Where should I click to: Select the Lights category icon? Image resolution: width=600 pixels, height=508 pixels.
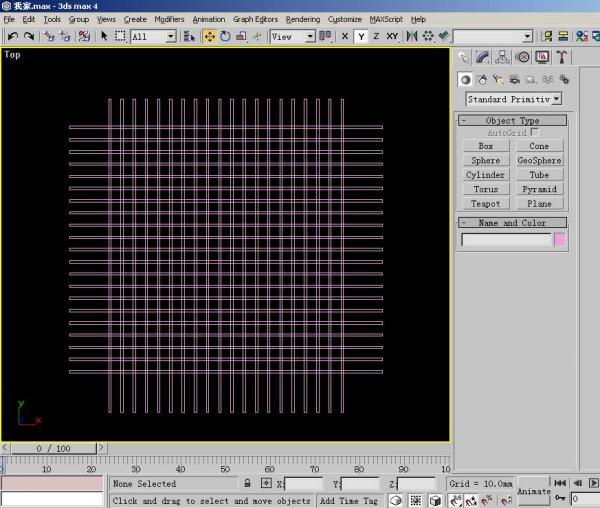point(498,80)
